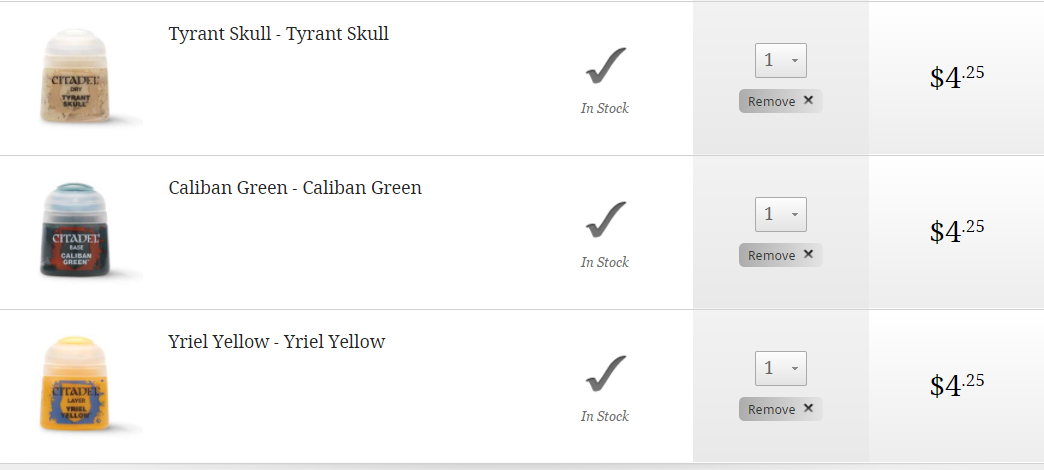Remove Caliban Green from the cart
Screen dimensions: 1044x470
tap(780, 255)
